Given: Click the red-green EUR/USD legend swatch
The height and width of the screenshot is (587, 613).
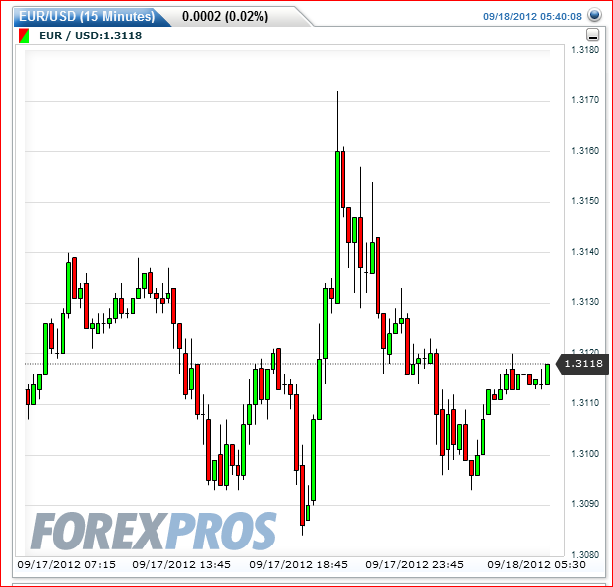Looking at the screenshot, I should pos(24,36).
